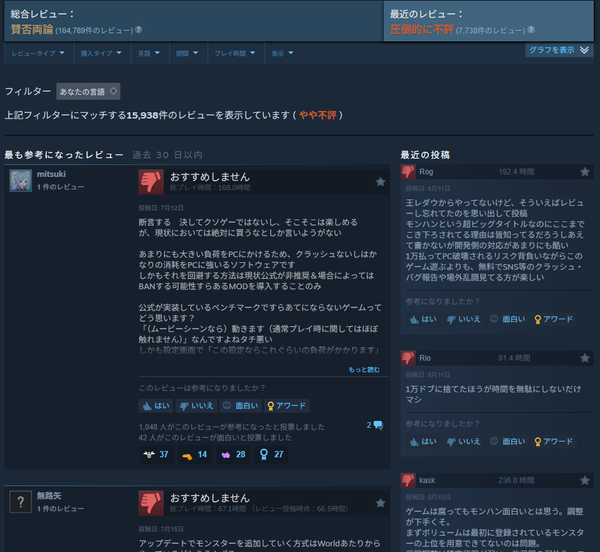Image resolution: width=600 pixels, height=552 pixels.
Task: Open 無路矢's question mark avatar
Action: (x=21, y=502)
